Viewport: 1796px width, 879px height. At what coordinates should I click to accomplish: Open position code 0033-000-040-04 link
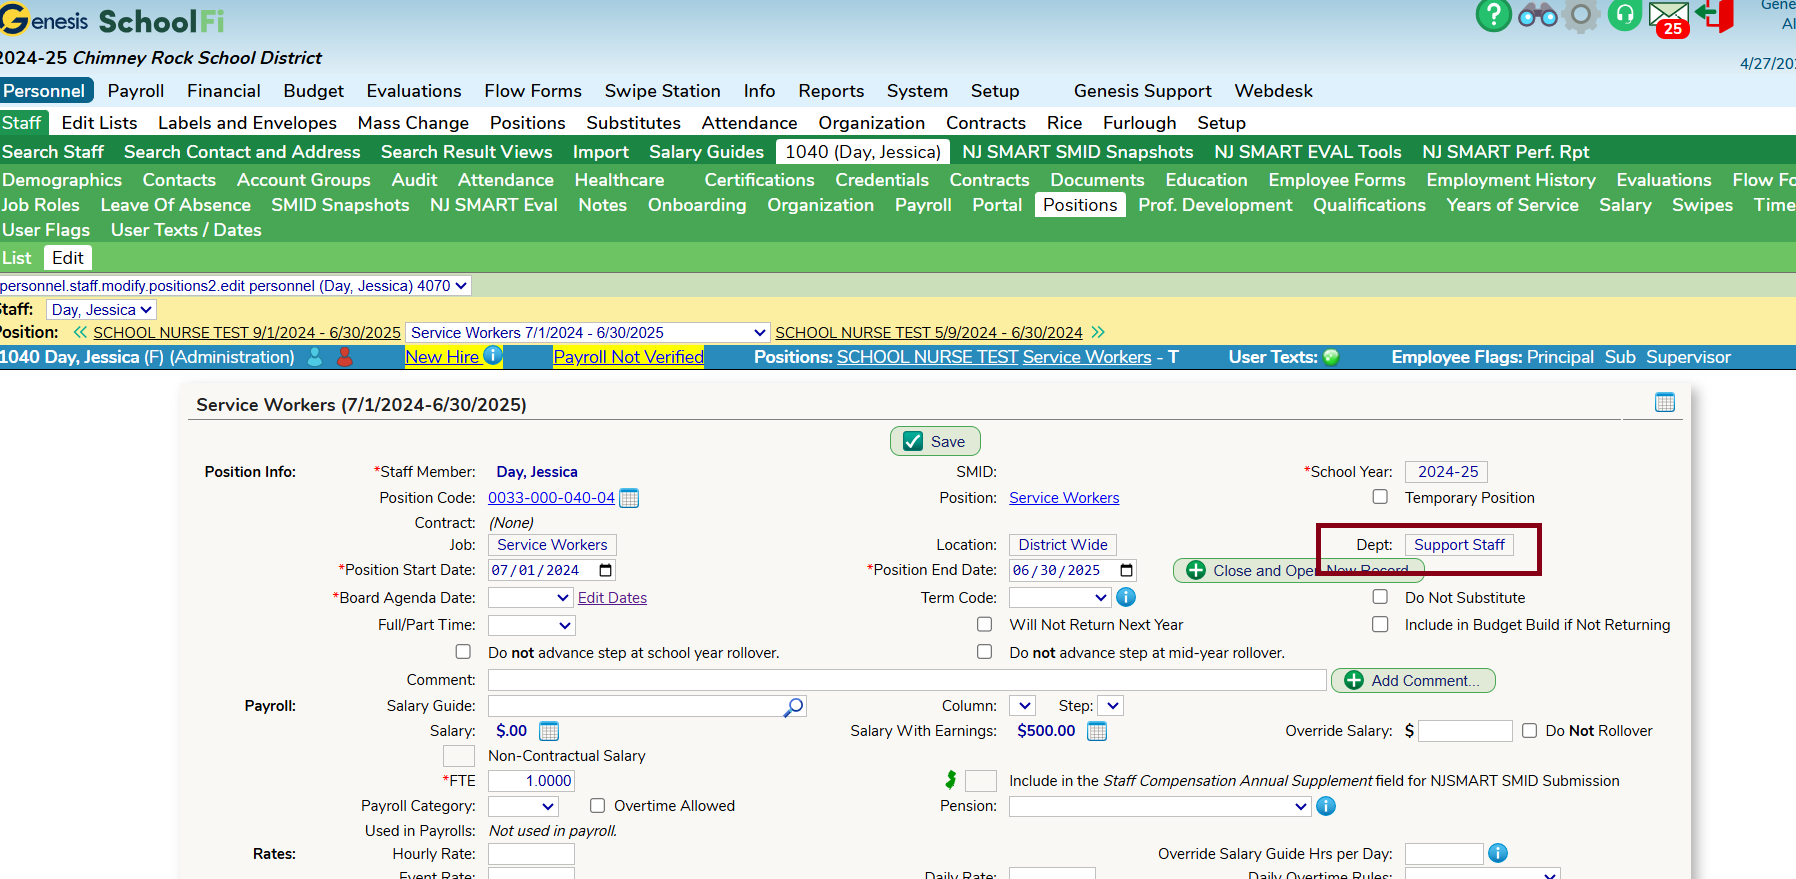551,498
